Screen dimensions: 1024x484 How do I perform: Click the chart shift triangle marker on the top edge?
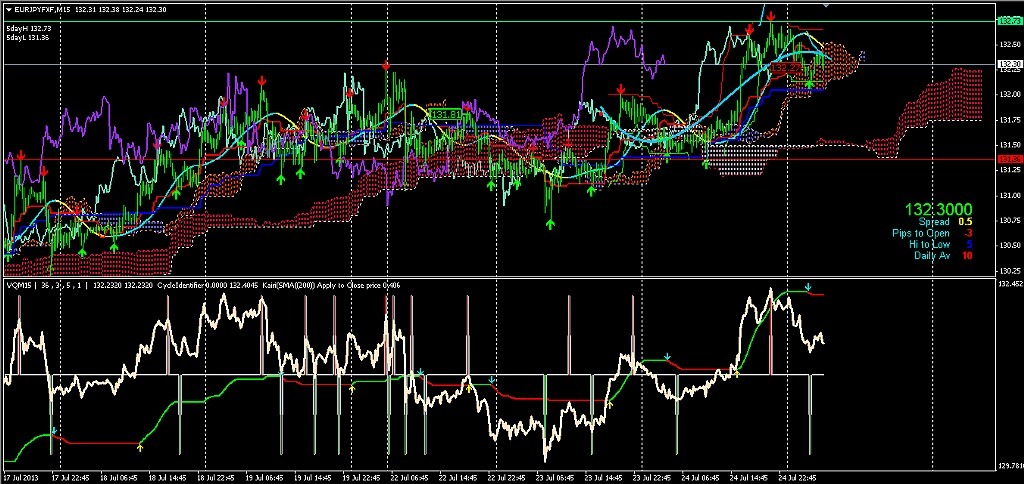826,5
